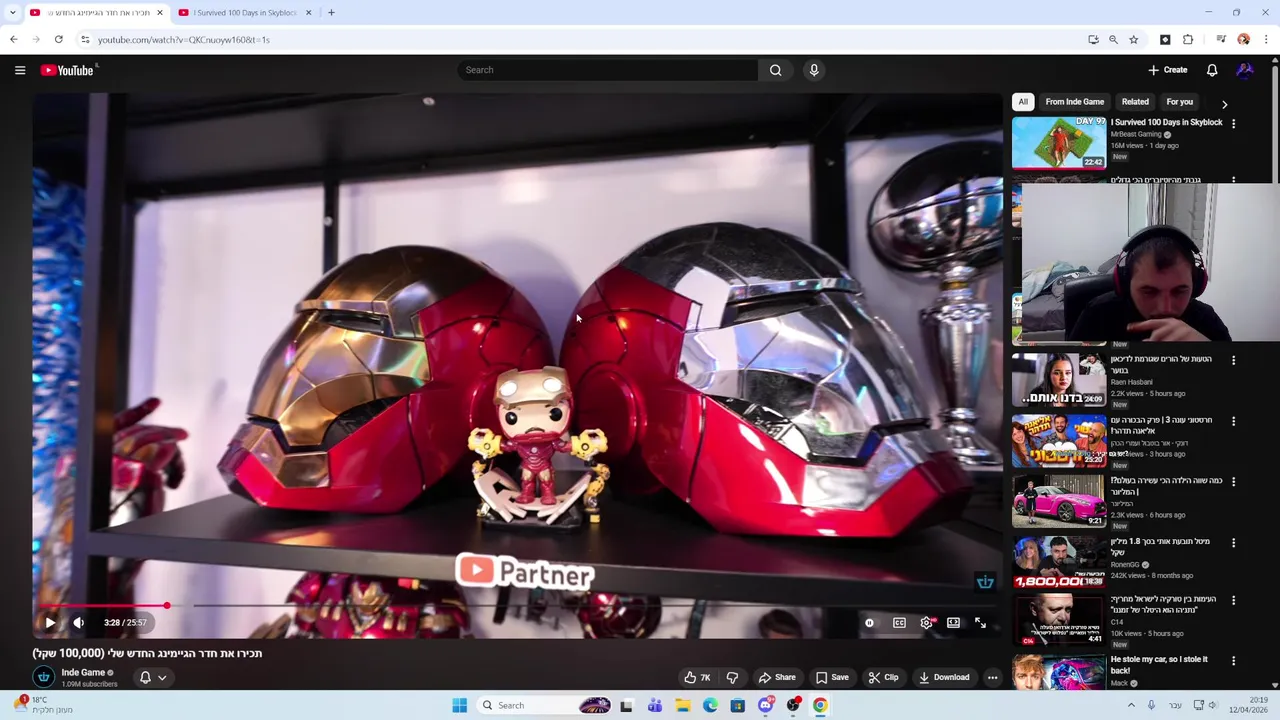The image size is (1280, 720).
Task: Open options for the pink car video
Action: pyautogui.click(x=1233, y=482)
